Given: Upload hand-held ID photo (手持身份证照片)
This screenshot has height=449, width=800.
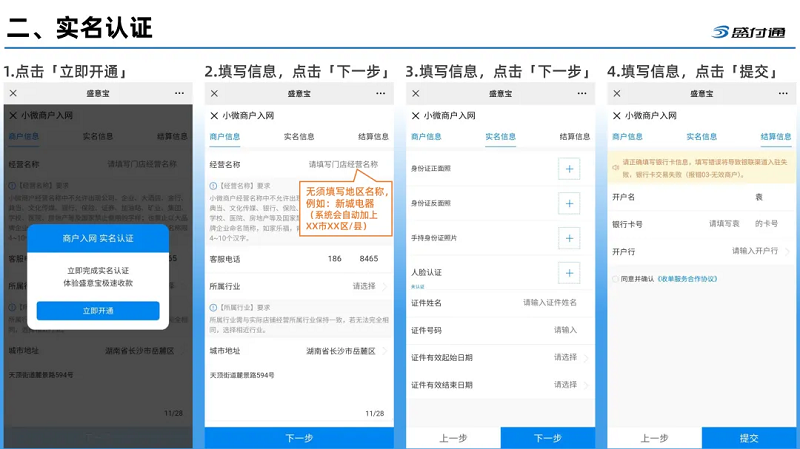Looking at the screenshot, I should [569, 238].
